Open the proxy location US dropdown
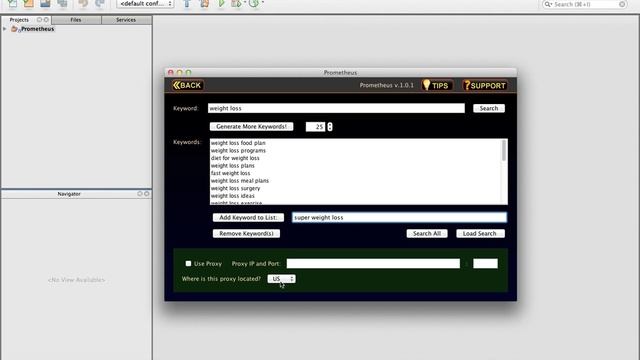Image resolution: width=640 pixels, height=360 pixels. click(x=282, y=279)
